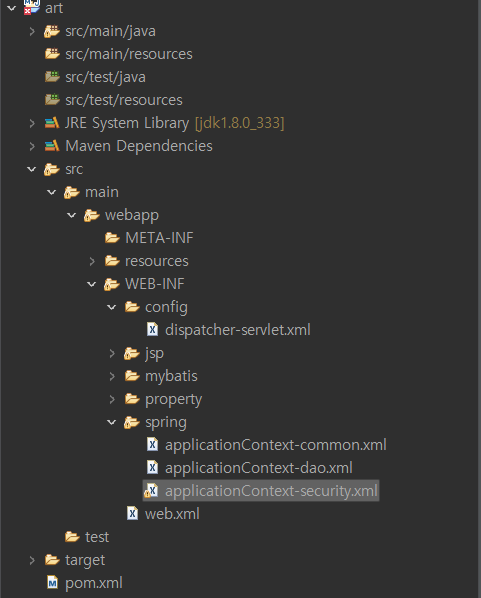Expand the target folder
481x598 pixels.
(x=32, y=560)
